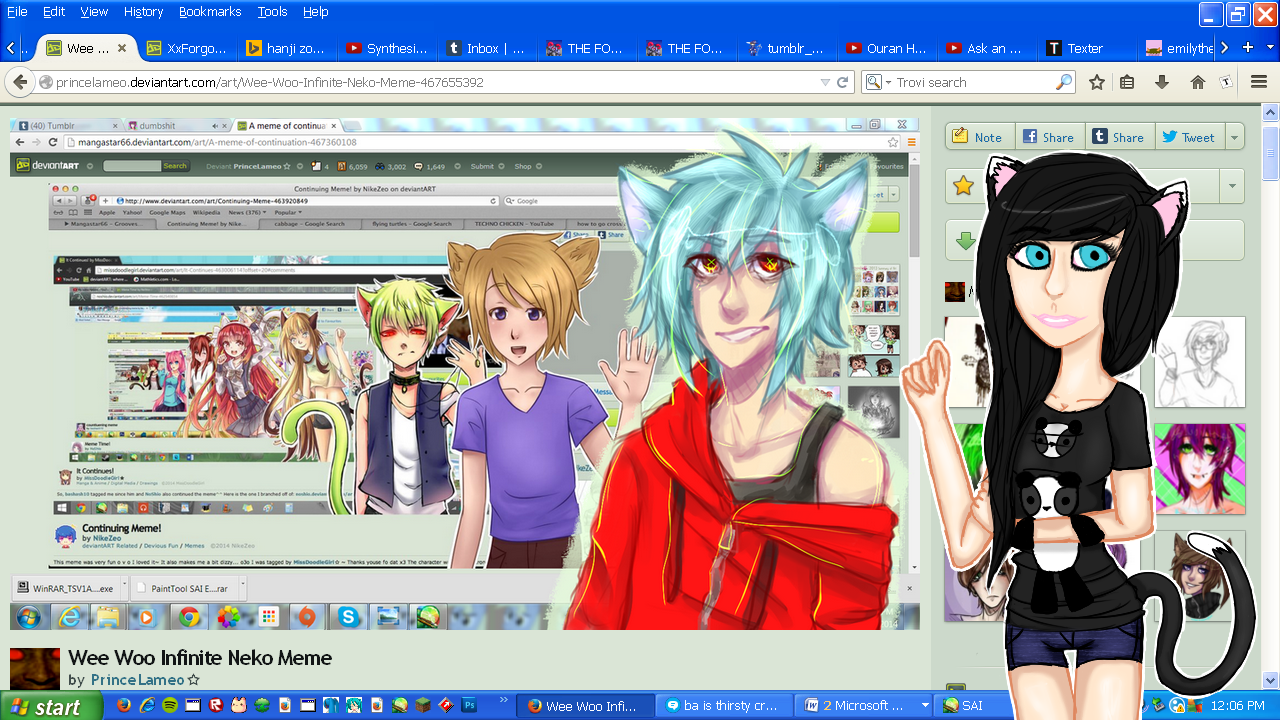
Task: Switch to the Texter tab
Action: (x=1087, y=48)
